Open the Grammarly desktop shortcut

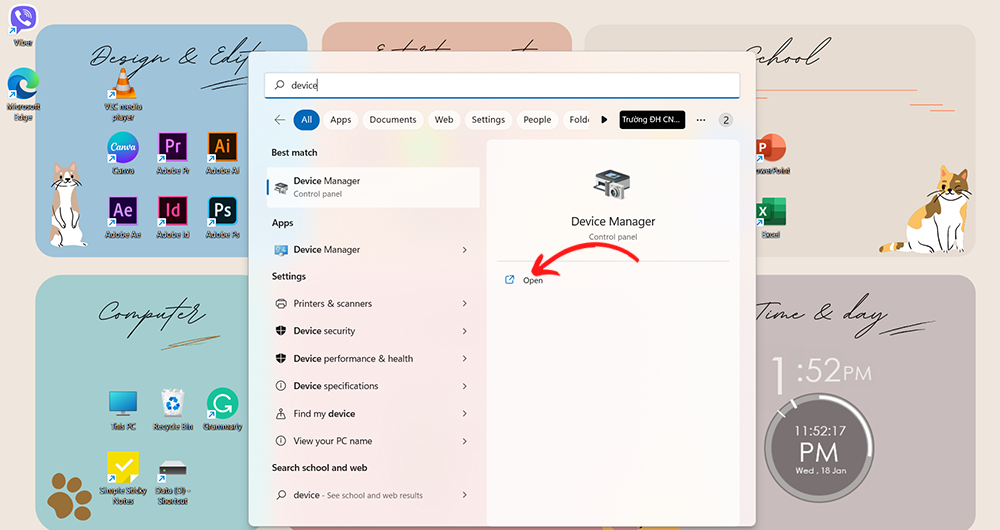[x=223, y=410]
